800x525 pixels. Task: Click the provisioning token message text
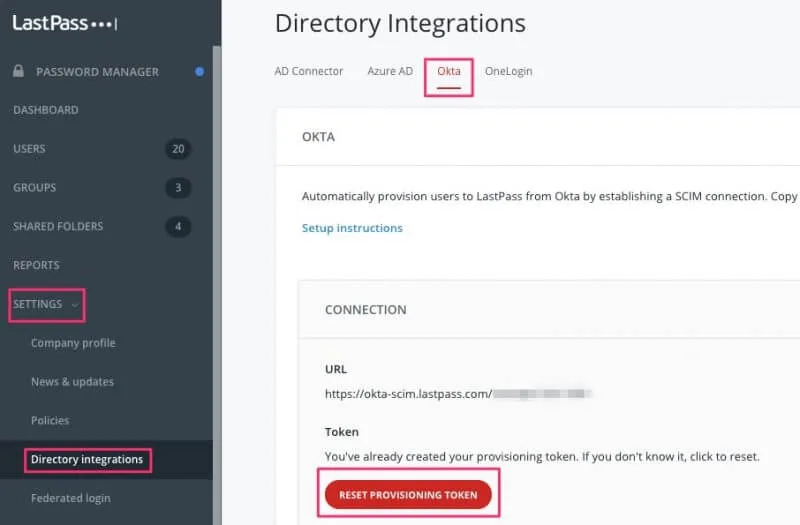point(542,457)
